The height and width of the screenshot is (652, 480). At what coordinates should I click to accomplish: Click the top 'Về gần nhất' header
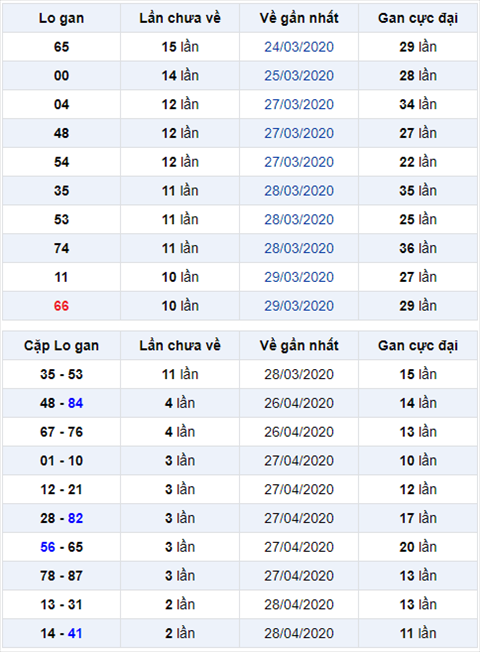[299, 18]
